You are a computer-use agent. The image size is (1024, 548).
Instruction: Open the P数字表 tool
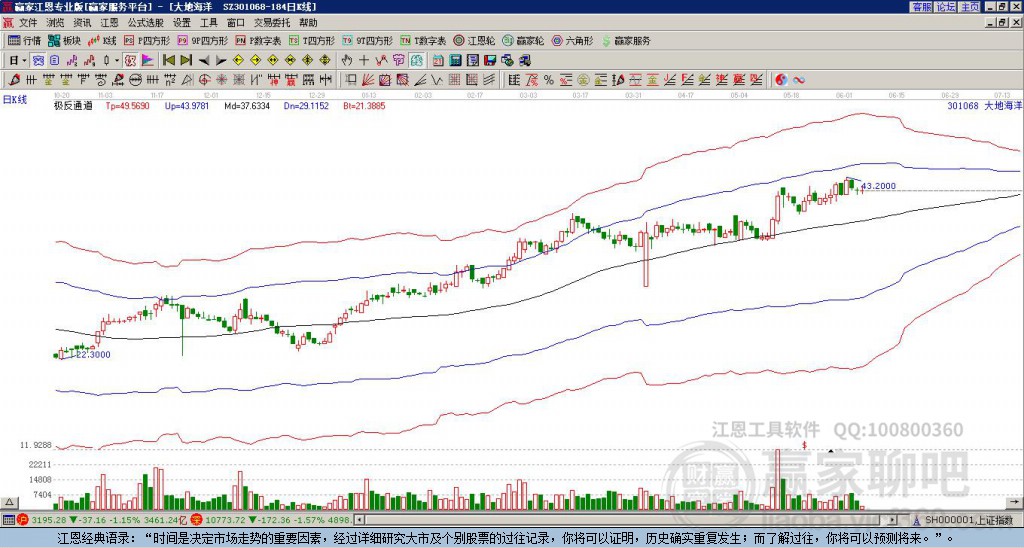click(258, 40)
